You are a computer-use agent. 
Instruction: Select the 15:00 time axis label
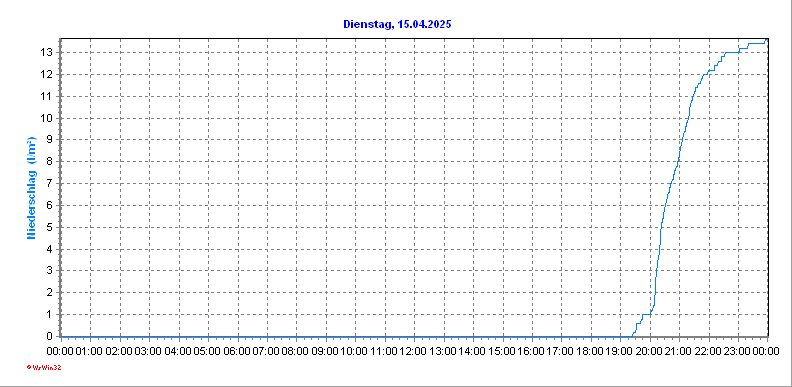[x=503, y=351]
